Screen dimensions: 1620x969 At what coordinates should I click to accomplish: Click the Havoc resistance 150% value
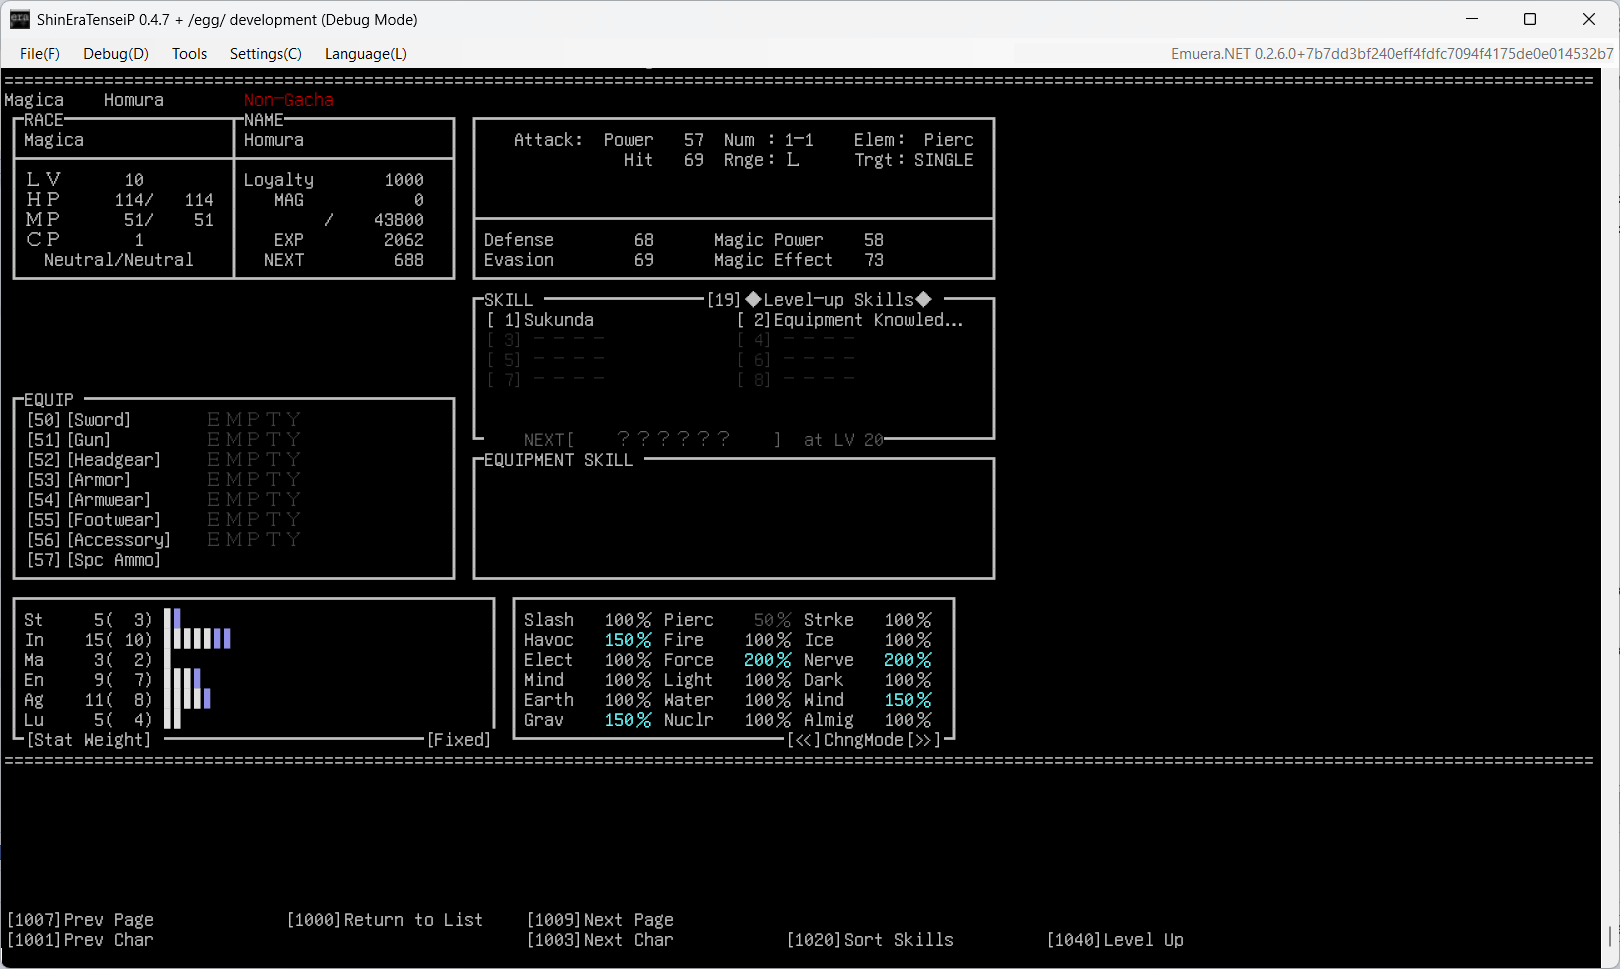click(627, 640)
